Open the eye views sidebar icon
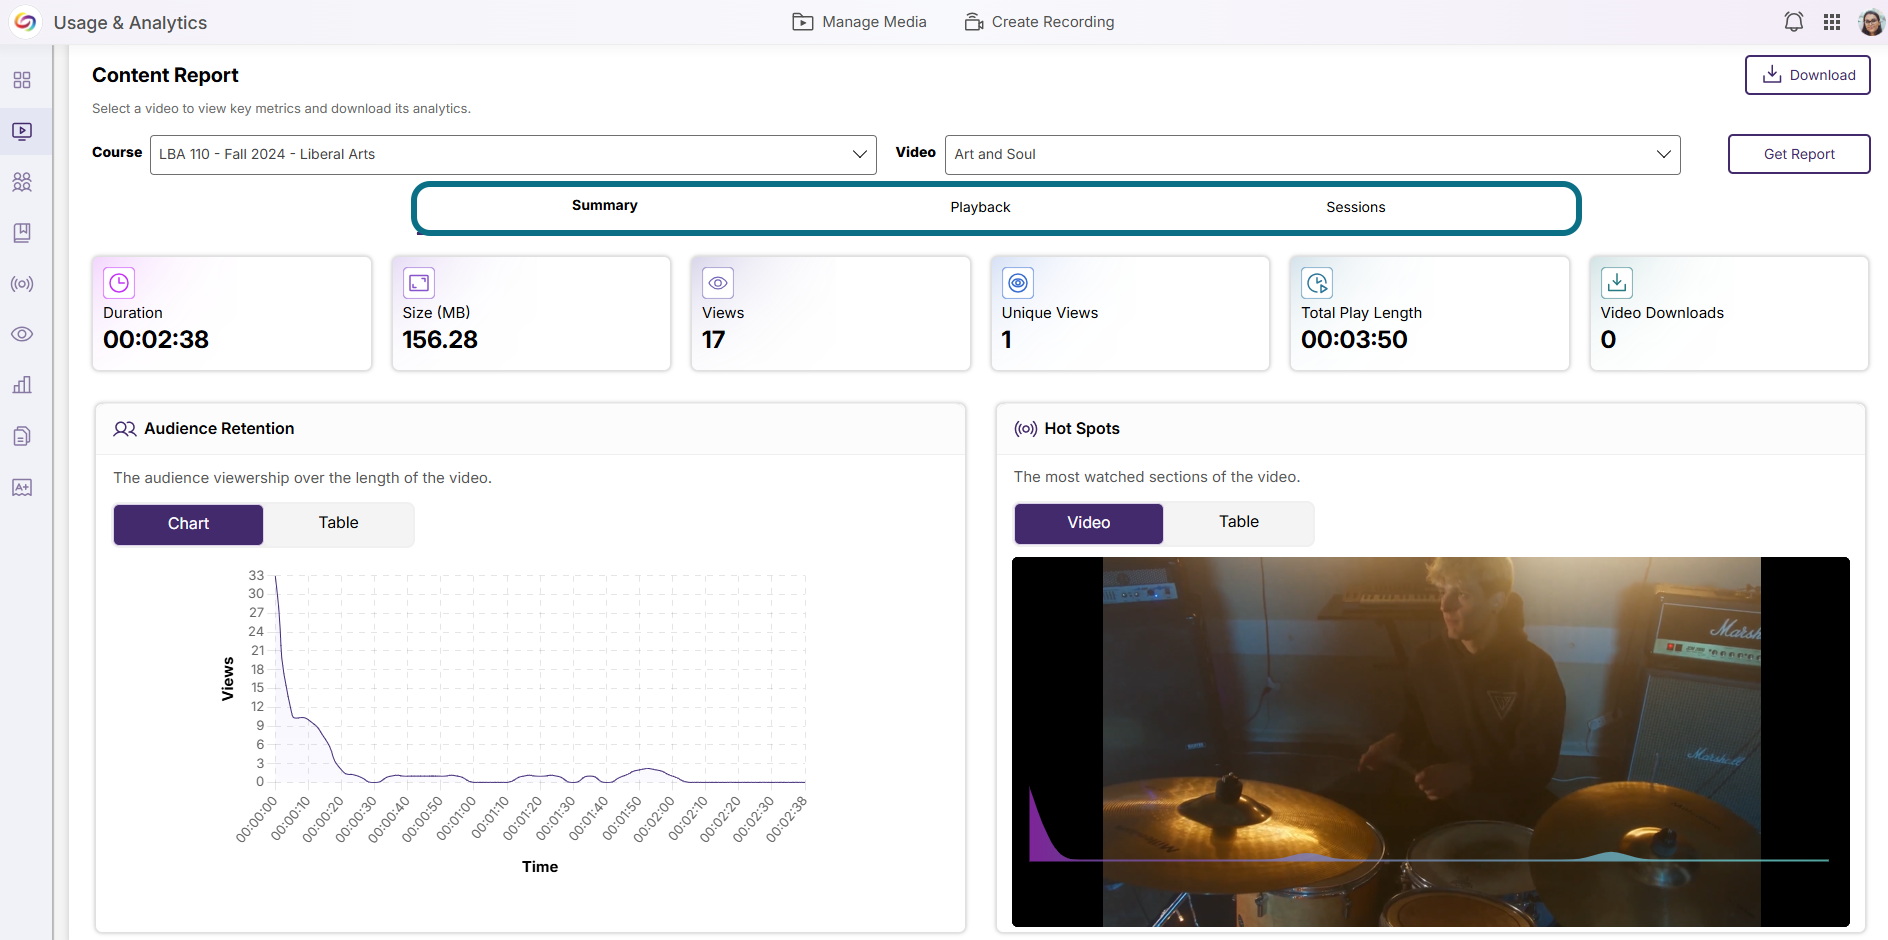1888x940 pixels. [22, 334]
